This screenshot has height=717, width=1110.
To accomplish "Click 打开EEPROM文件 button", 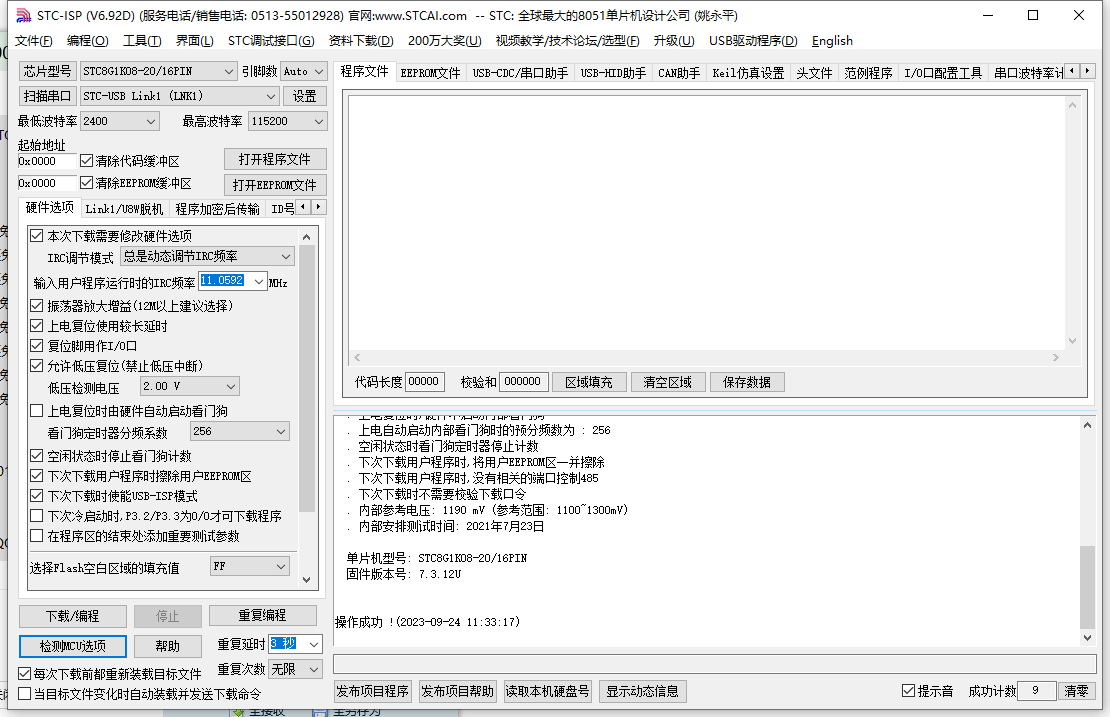I will (275, 185).
